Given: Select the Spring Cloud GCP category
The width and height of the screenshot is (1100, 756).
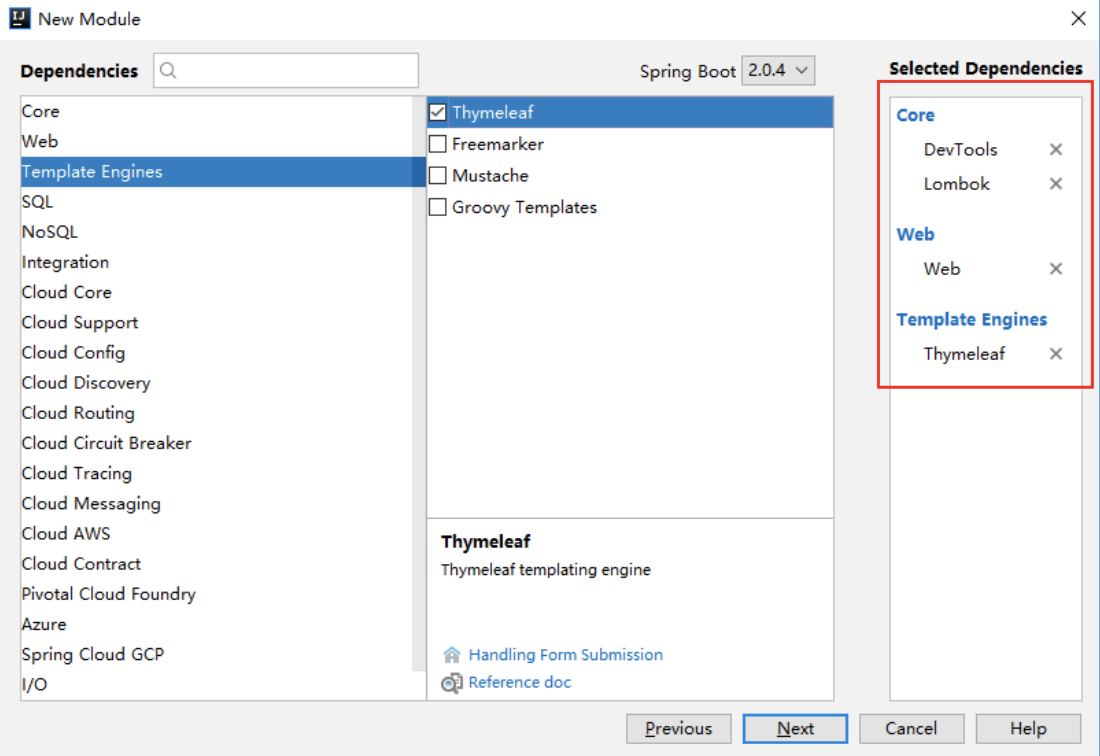Looking at the screenshot, I should click(x=217, y=654).
